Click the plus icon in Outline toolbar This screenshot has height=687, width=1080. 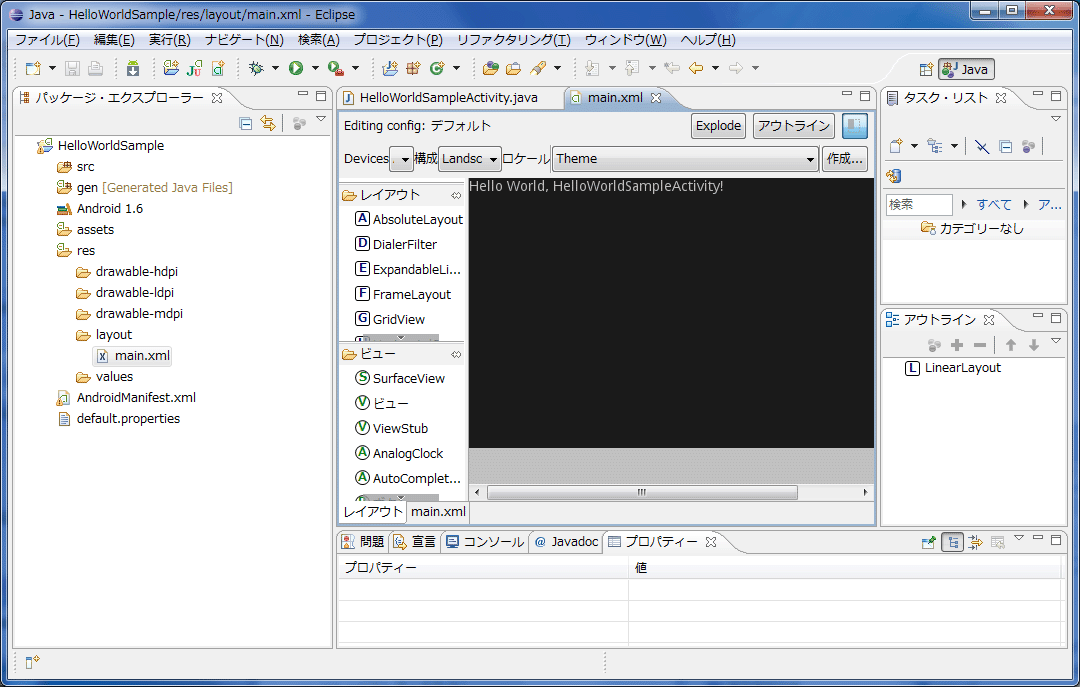pyautogui.click(x=957, y=345)
